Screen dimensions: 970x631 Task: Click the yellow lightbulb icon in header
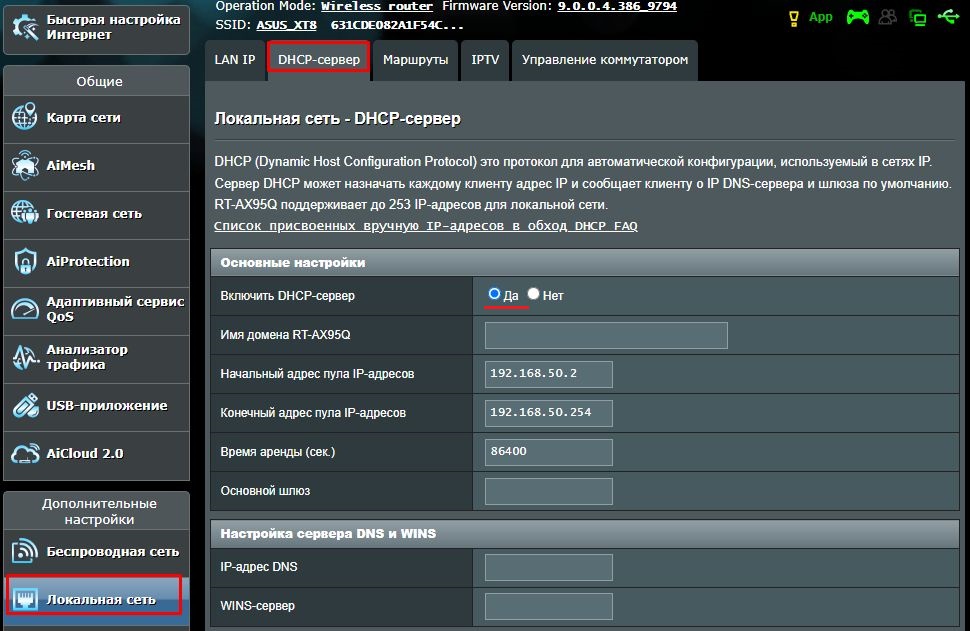point(794,18)
